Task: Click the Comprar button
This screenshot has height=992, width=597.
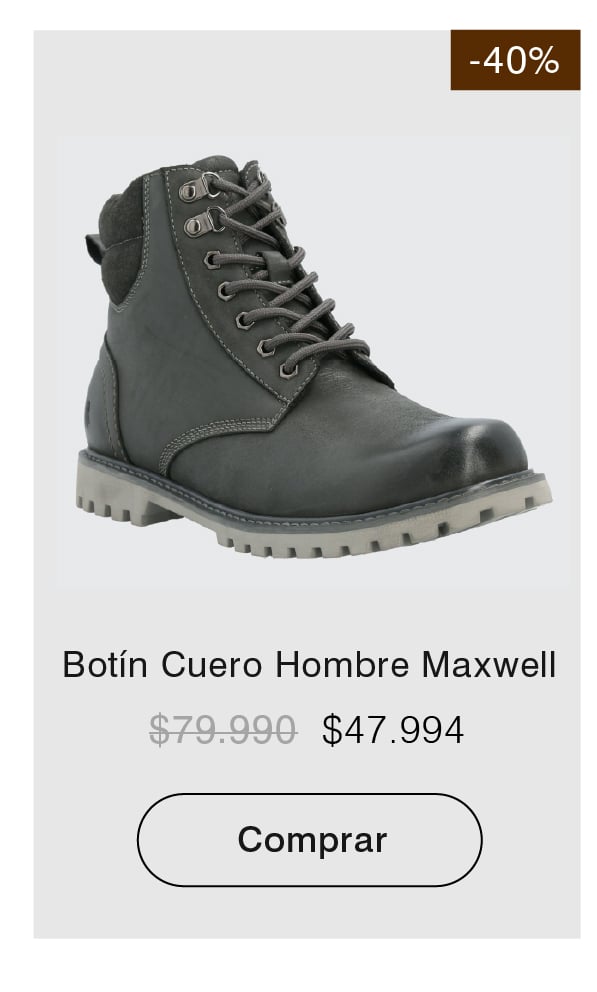Action: point(309,840)
